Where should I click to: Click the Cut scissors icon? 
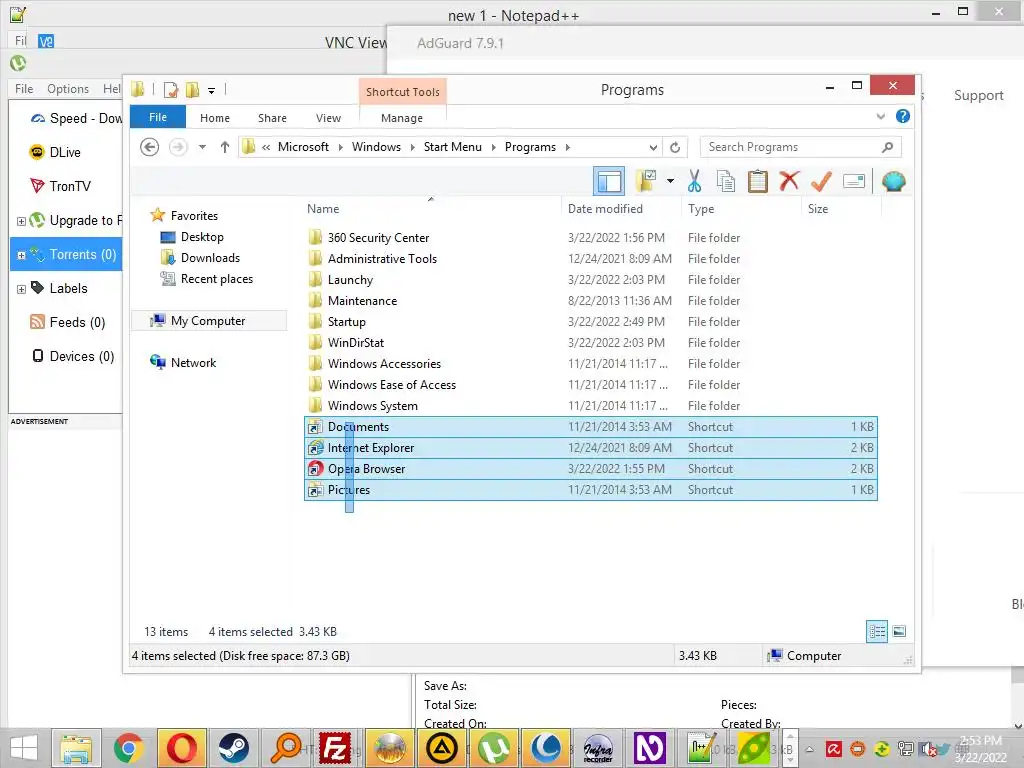tap(694, 181)
